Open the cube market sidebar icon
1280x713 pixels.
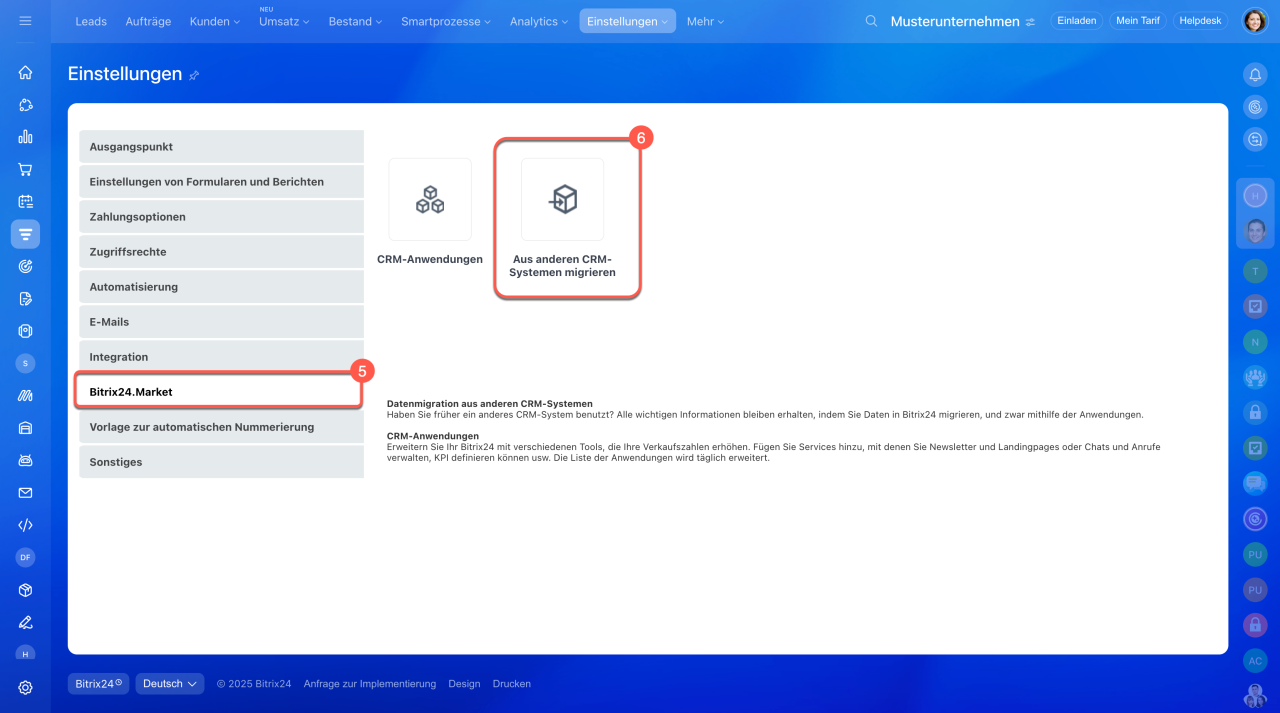tap(25, 590)
